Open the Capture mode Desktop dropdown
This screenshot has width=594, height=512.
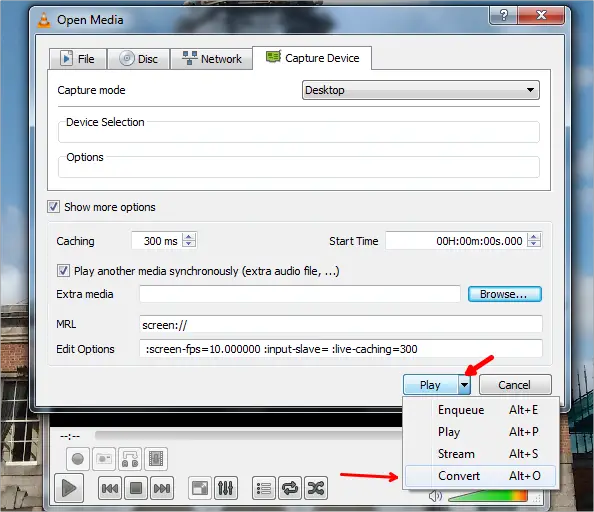click(420, 90)
